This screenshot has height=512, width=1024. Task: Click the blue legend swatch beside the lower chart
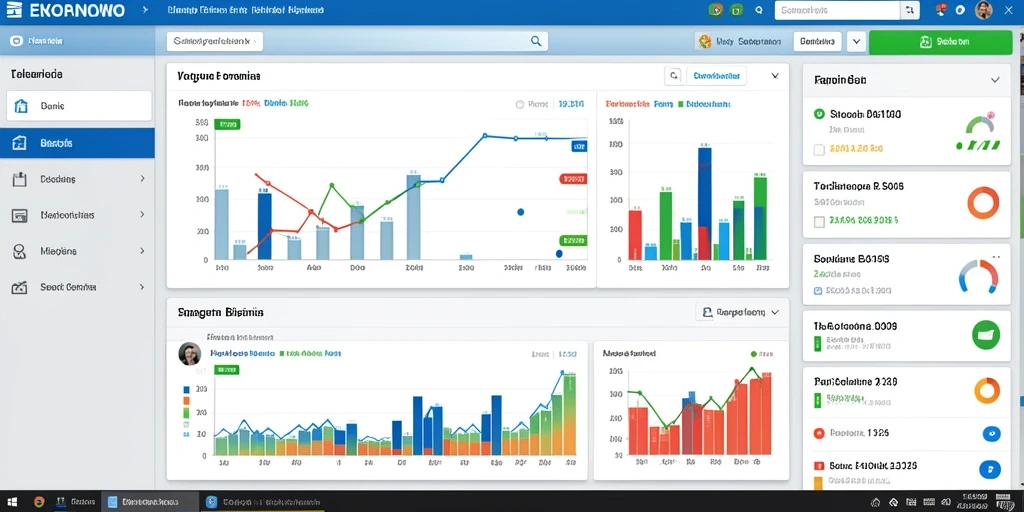click(186, 389)
